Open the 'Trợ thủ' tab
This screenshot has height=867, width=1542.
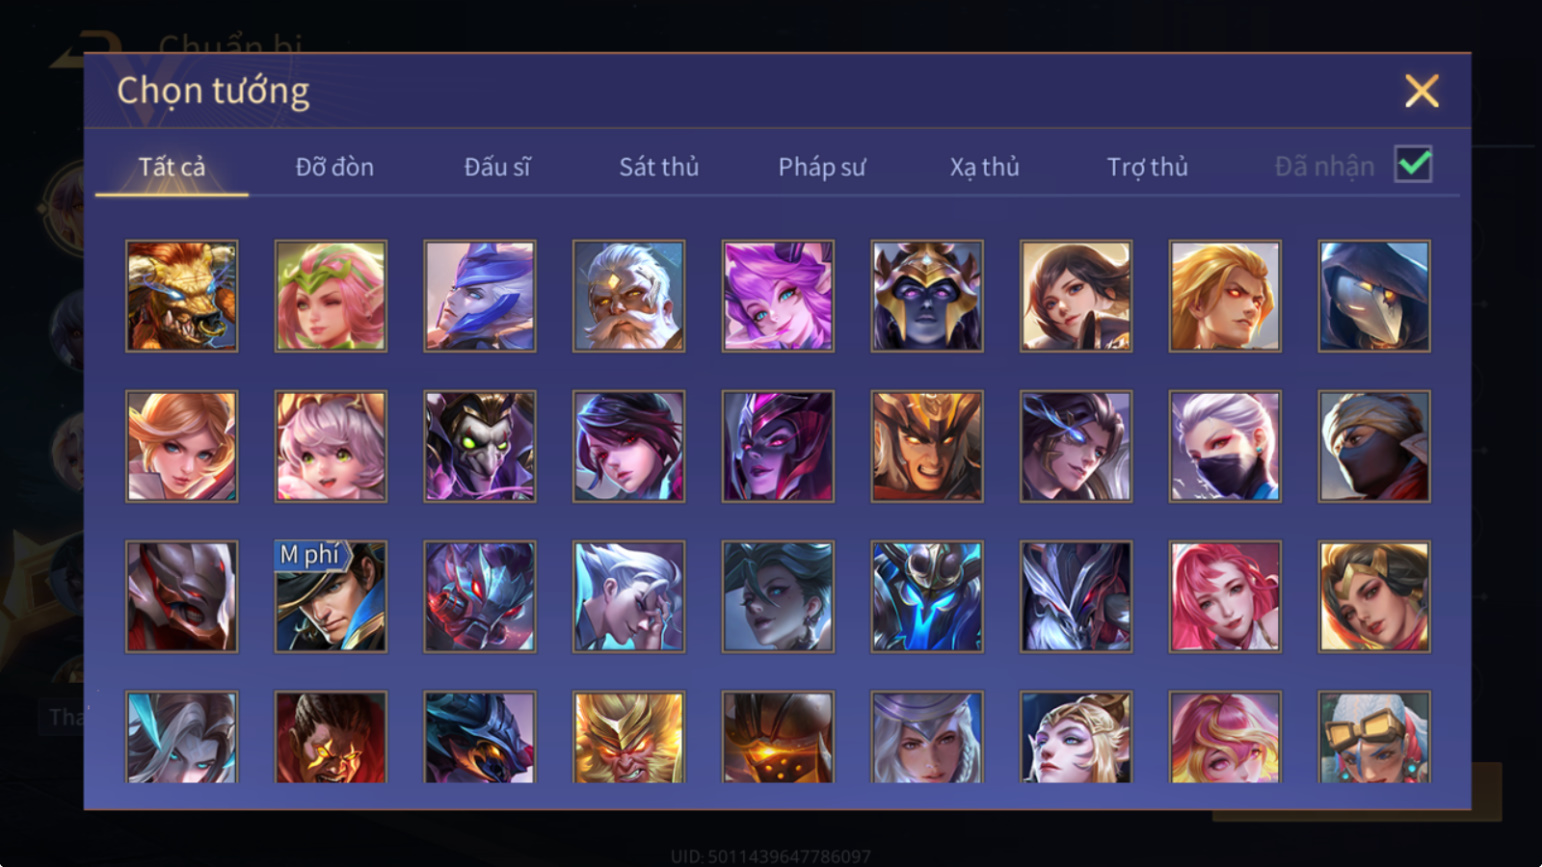[x=1147, y=167]
